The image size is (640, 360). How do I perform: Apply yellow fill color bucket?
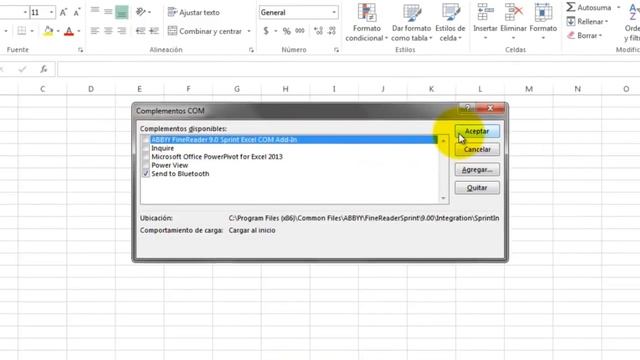pyautogui.click(x=48, y=31)
